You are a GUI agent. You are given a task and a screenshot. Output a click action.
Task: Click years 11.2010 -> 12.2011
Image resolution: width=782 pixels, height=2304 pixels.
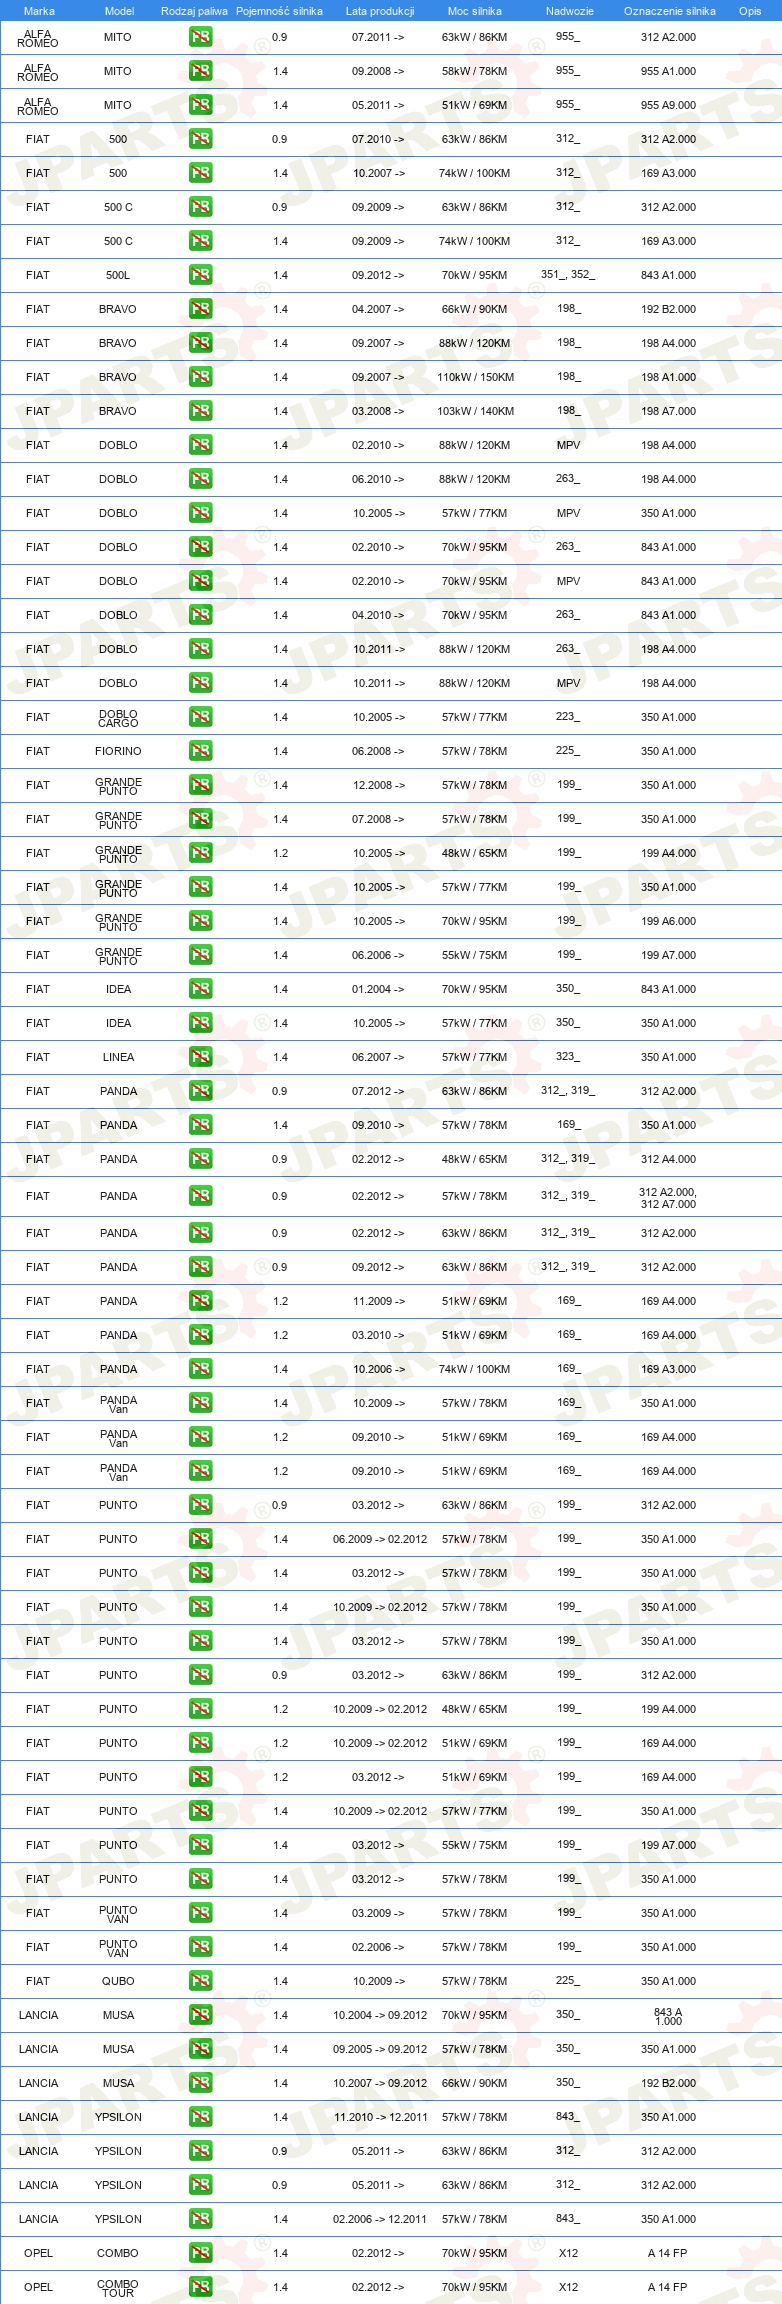pos(380,2117)
